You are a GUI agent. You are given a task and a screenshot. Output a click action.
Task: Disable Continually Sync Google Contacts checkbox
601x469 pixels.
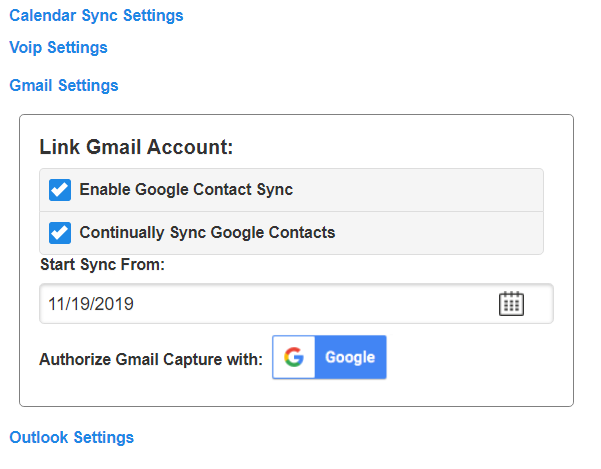(60, 233)
